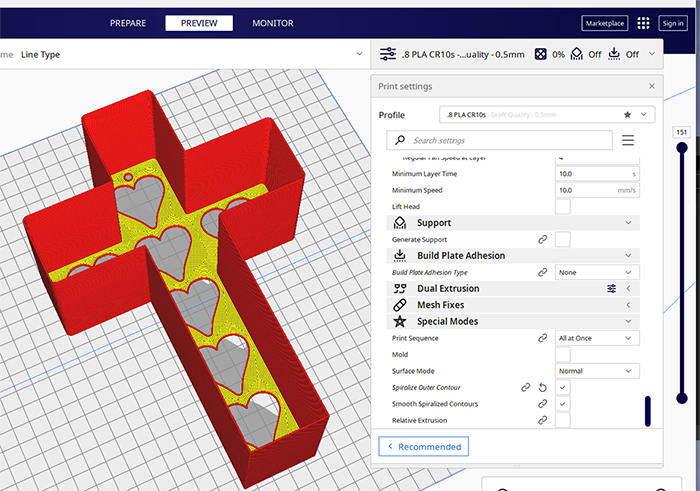This screenshot has height=491, width=700.
Task: Click the settings visibility hamburger menu icon
Action: click(628, 141)
